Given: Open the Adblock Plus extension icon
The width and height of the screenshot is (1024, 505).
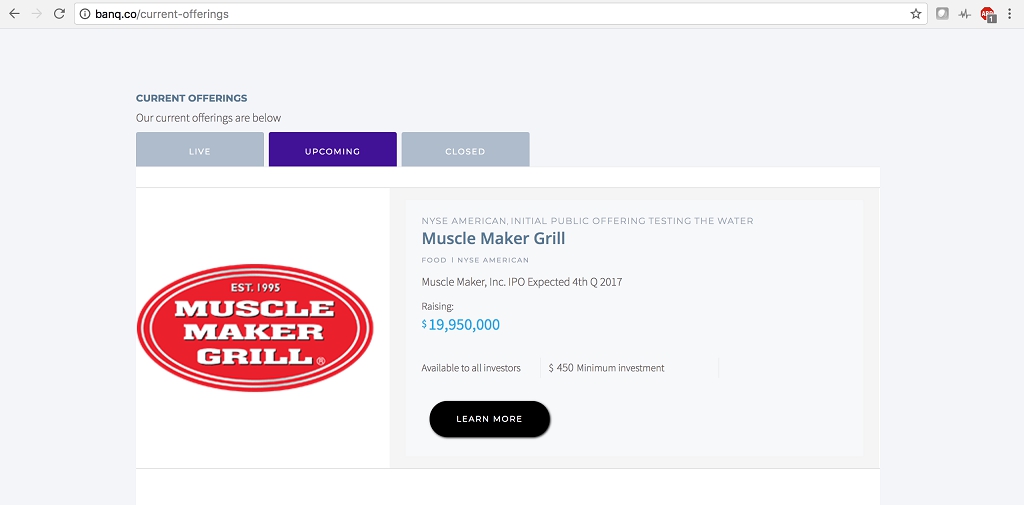Looking at the screenshot, I should coord(987,14).
